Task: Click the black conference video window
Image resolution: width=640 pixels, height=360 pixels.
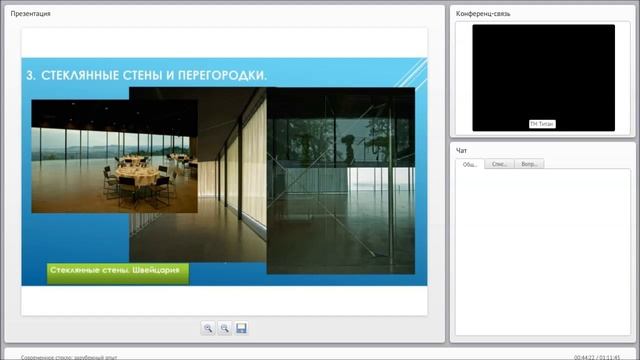Action: (x=544, y=78)
